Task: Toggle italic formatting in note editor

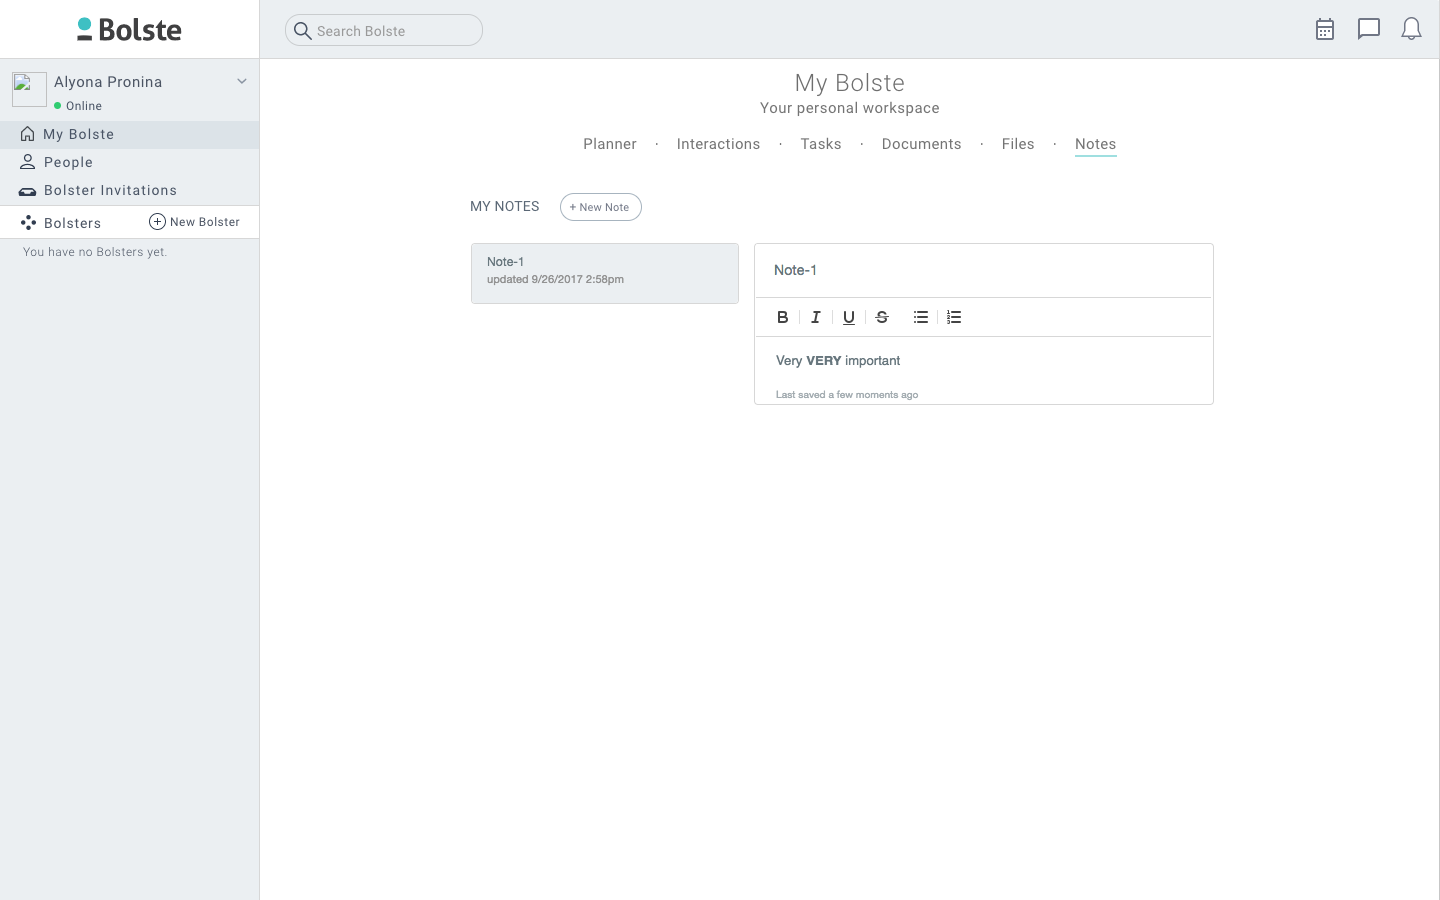Action: pos(816,317)
